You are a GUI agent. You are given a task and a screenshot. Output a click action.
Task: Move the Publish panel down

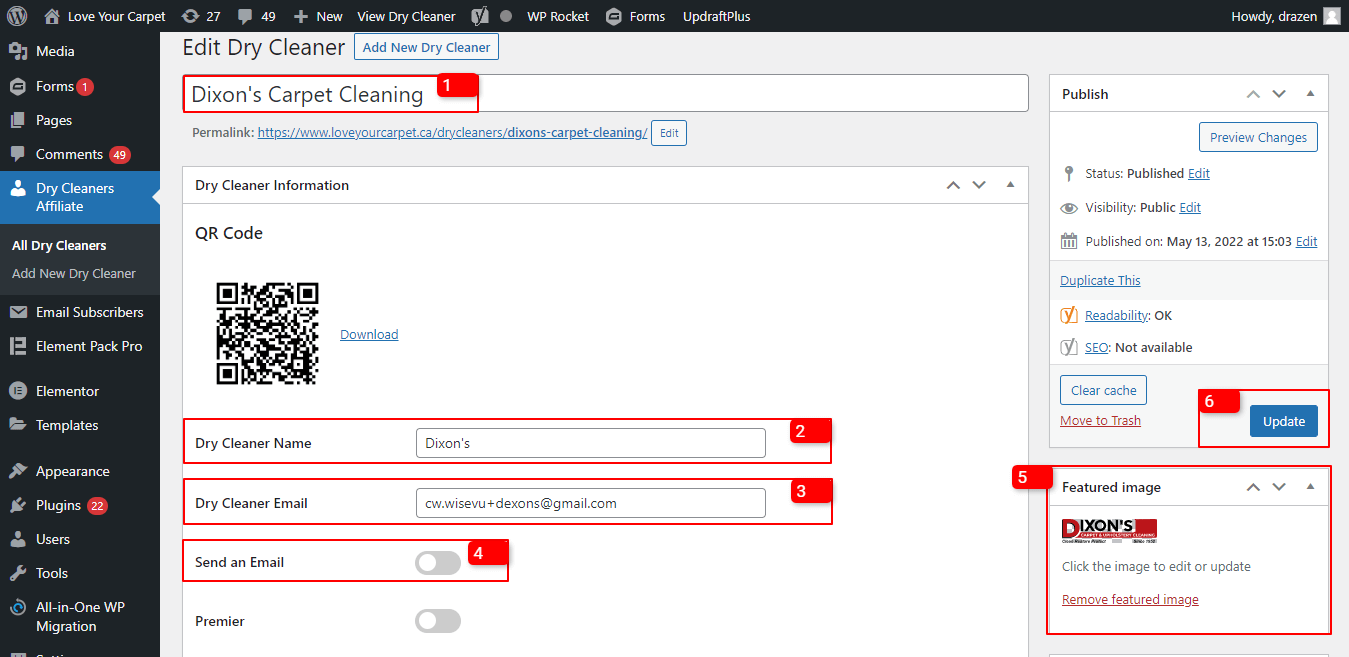[1279, 94]
